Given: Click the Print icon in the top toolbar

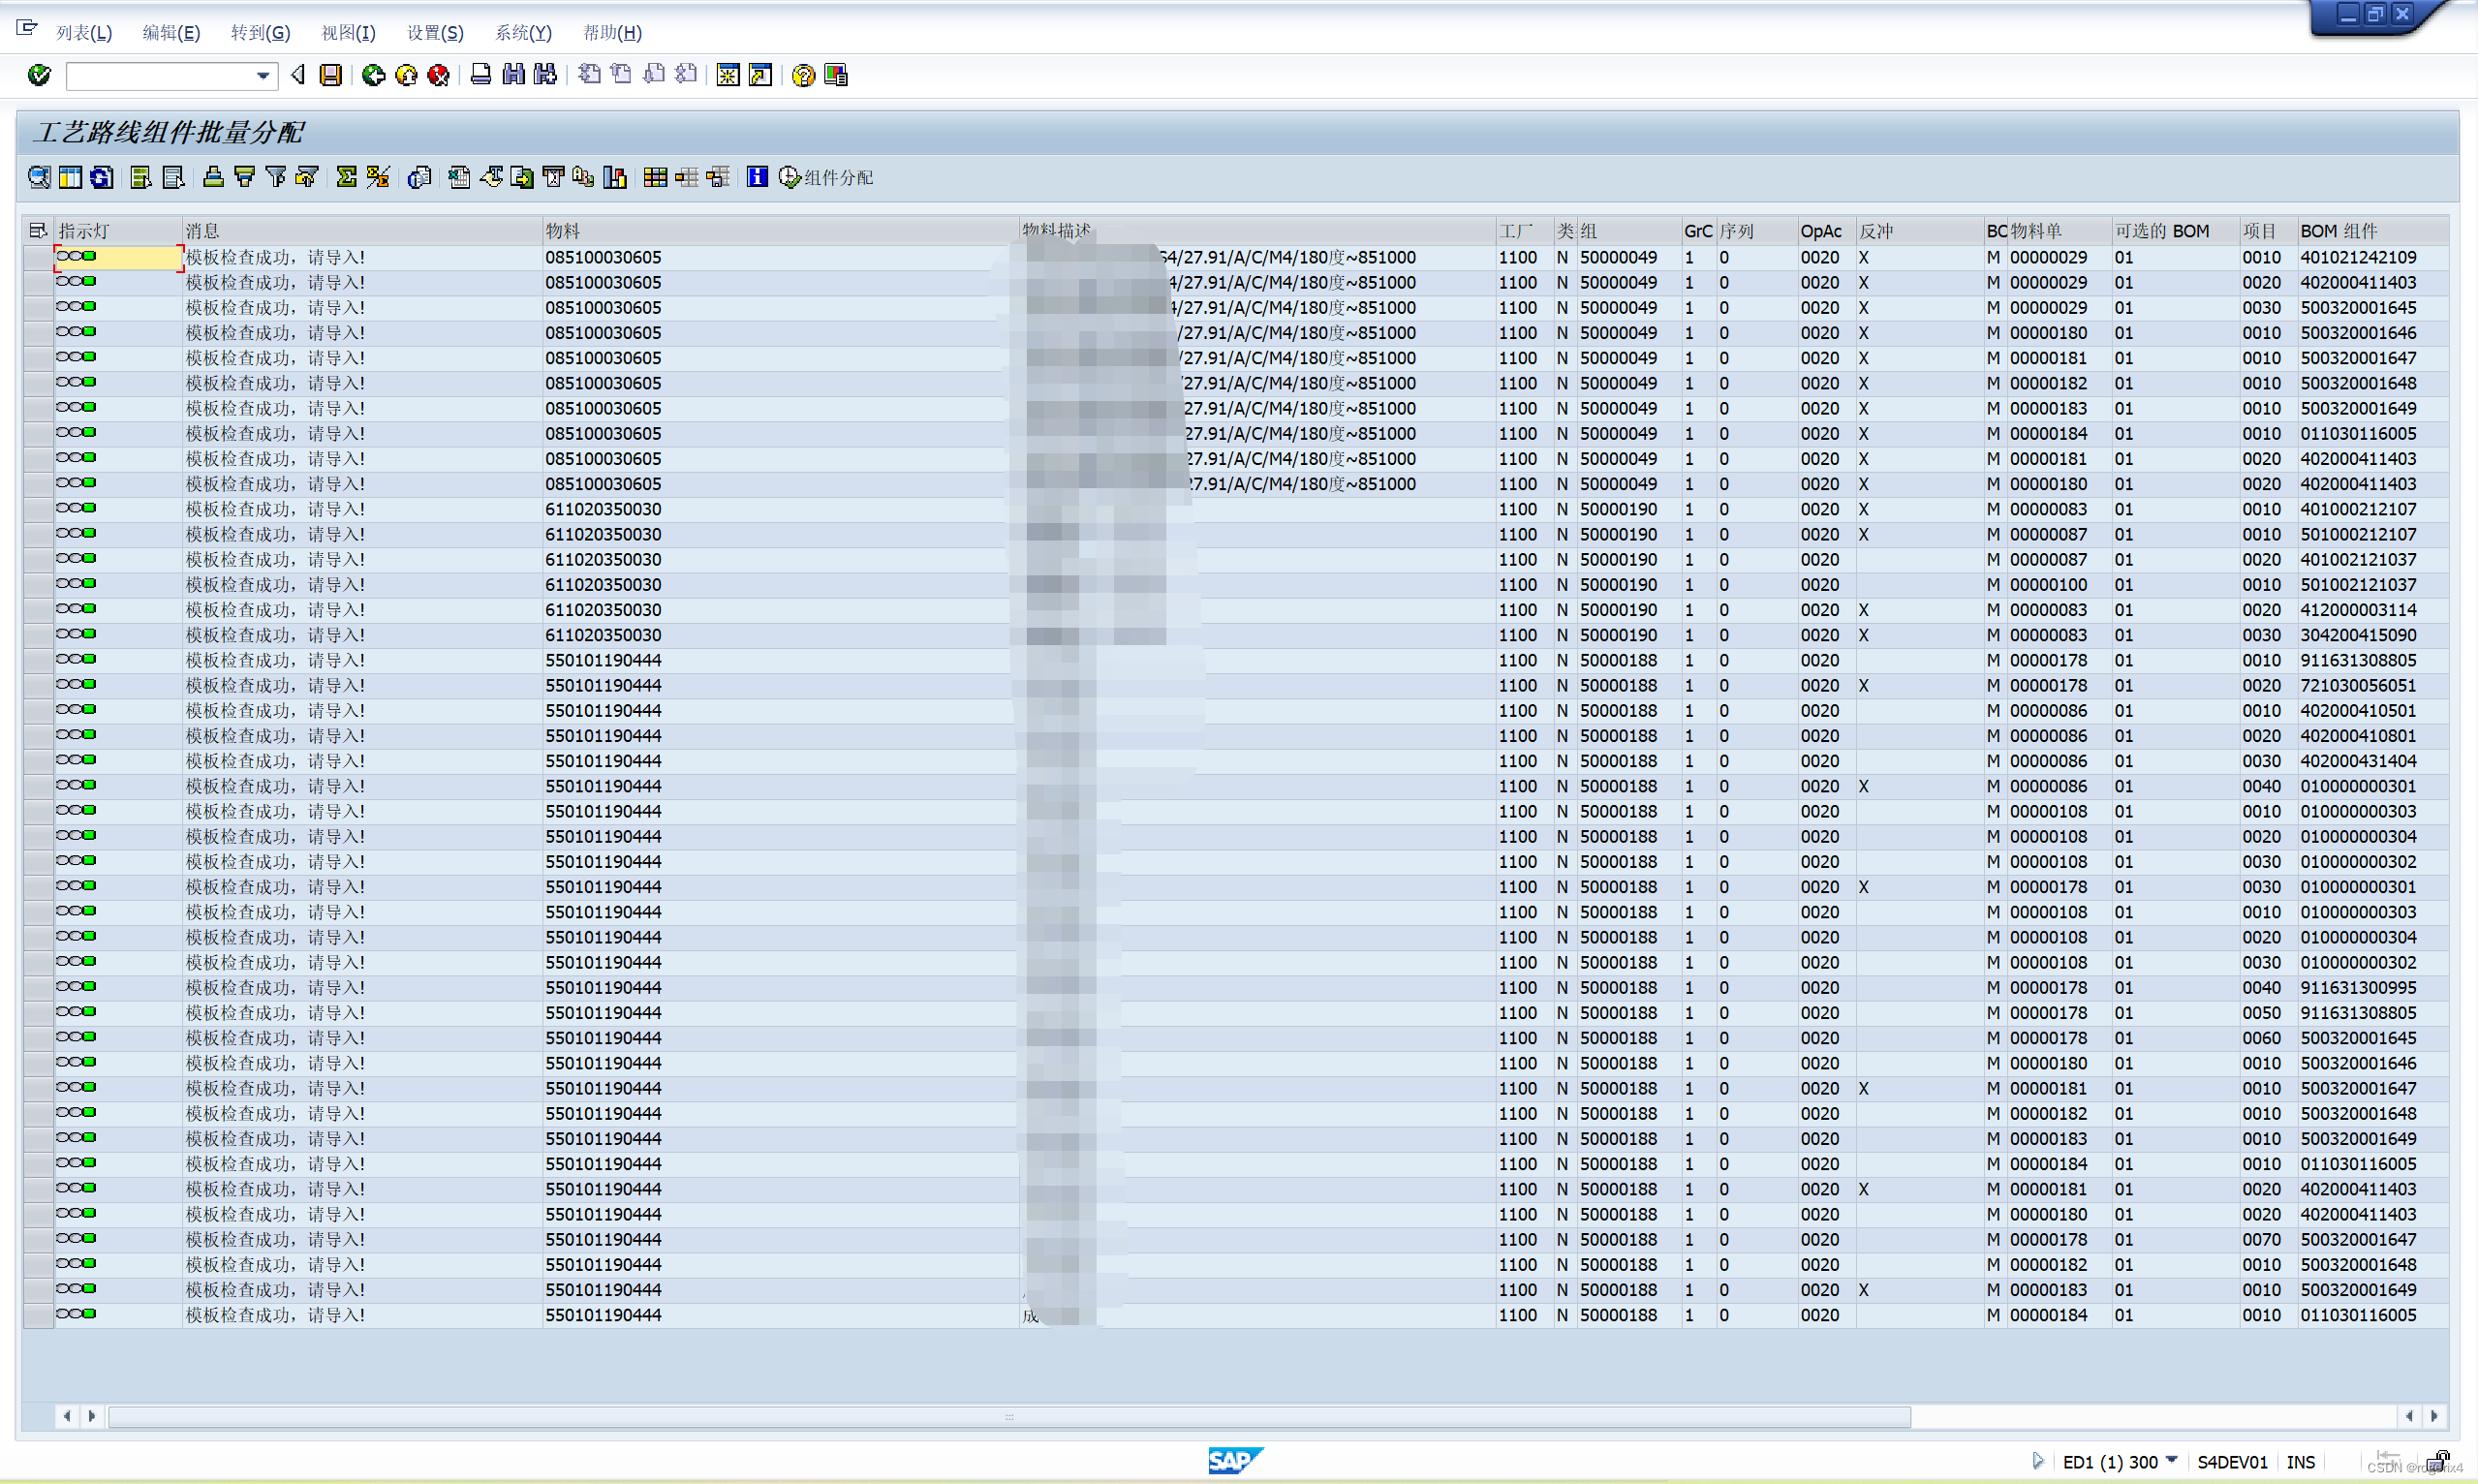Looking at the screenshot, I should [x=481, y=75].
